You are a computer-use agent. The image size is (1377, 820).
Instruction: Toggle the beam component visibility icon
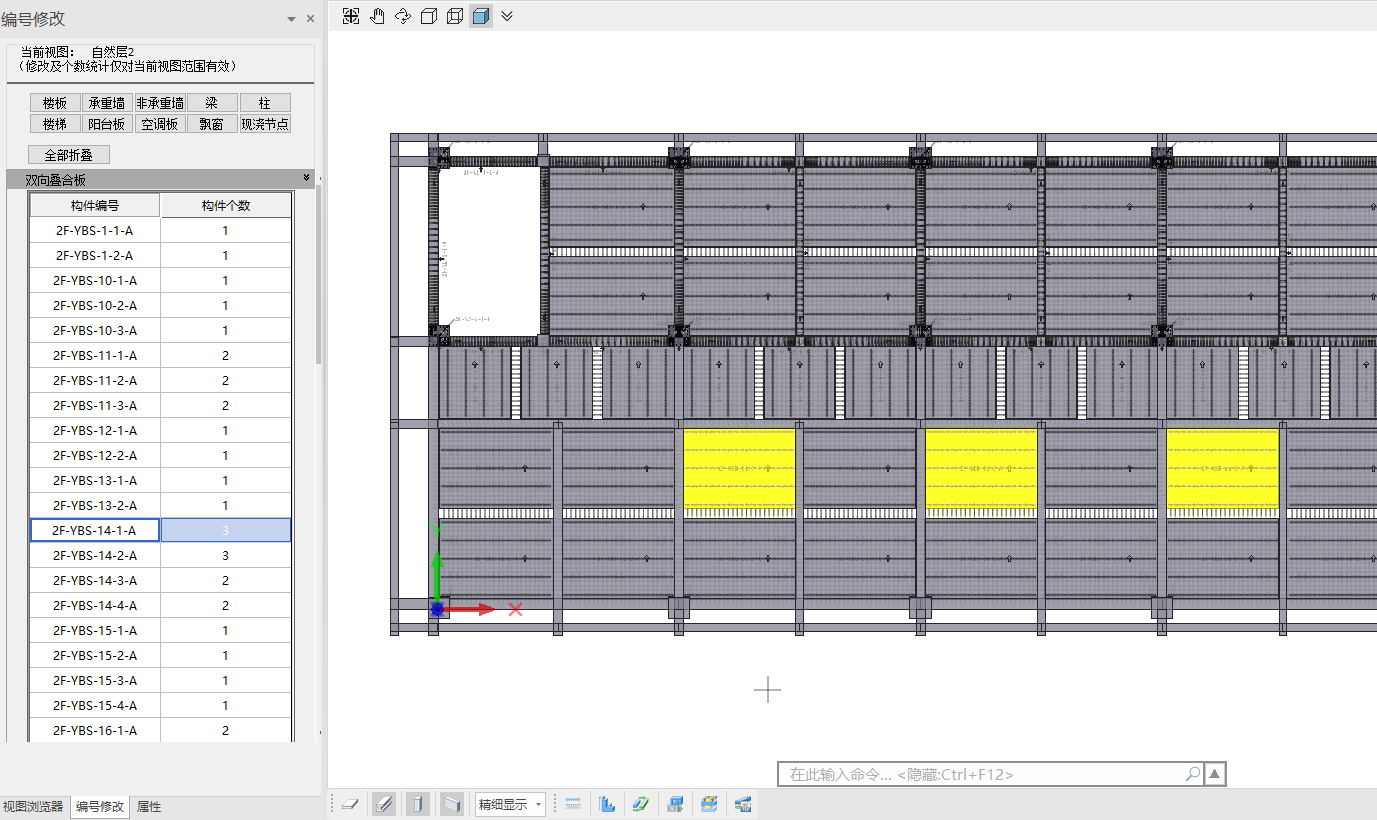(x=384, y=804)
